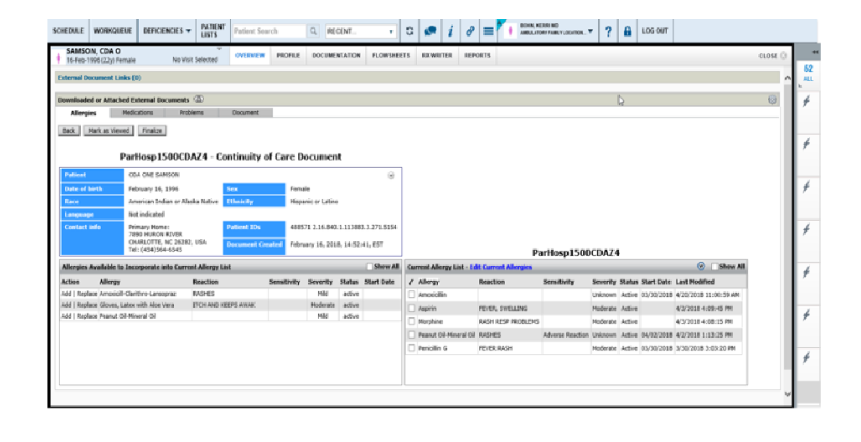Check the Morphine allergy checkbox
This screenshot has width=861, height=442.
[412, 322]
